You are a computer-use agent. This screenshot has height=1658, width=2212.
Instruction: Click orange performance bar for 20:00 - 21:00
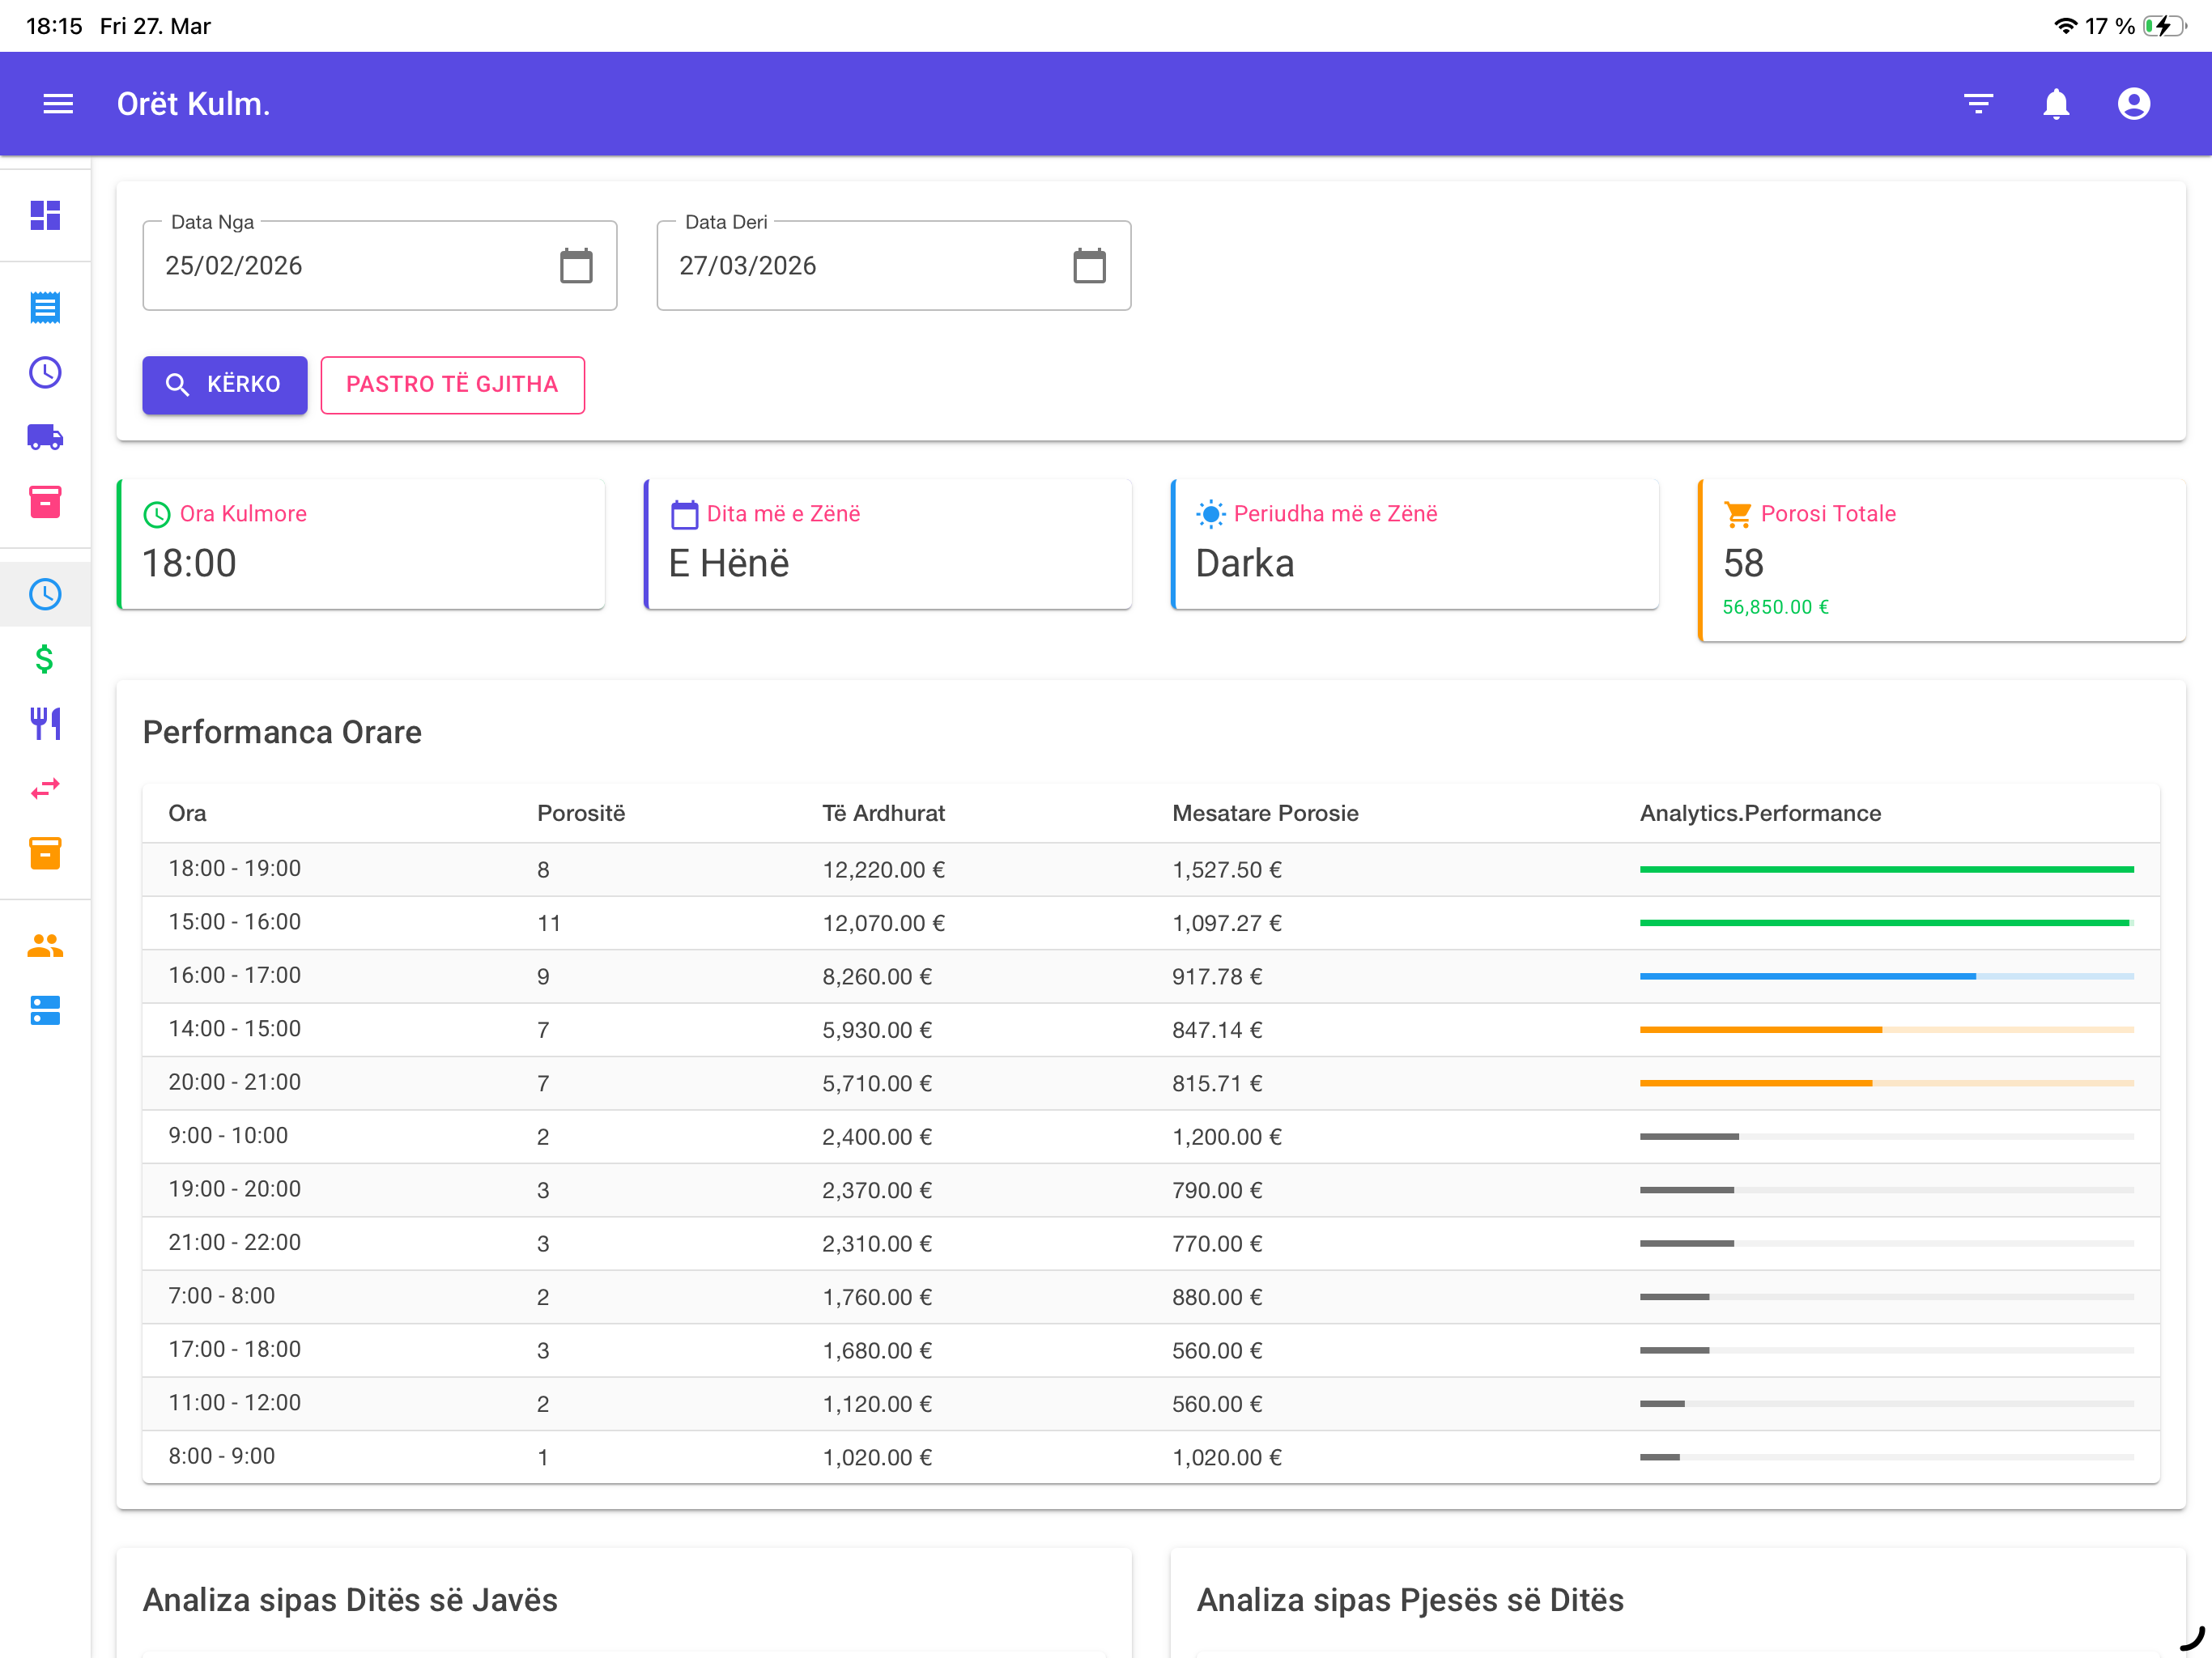[x=1886, y=1083]
